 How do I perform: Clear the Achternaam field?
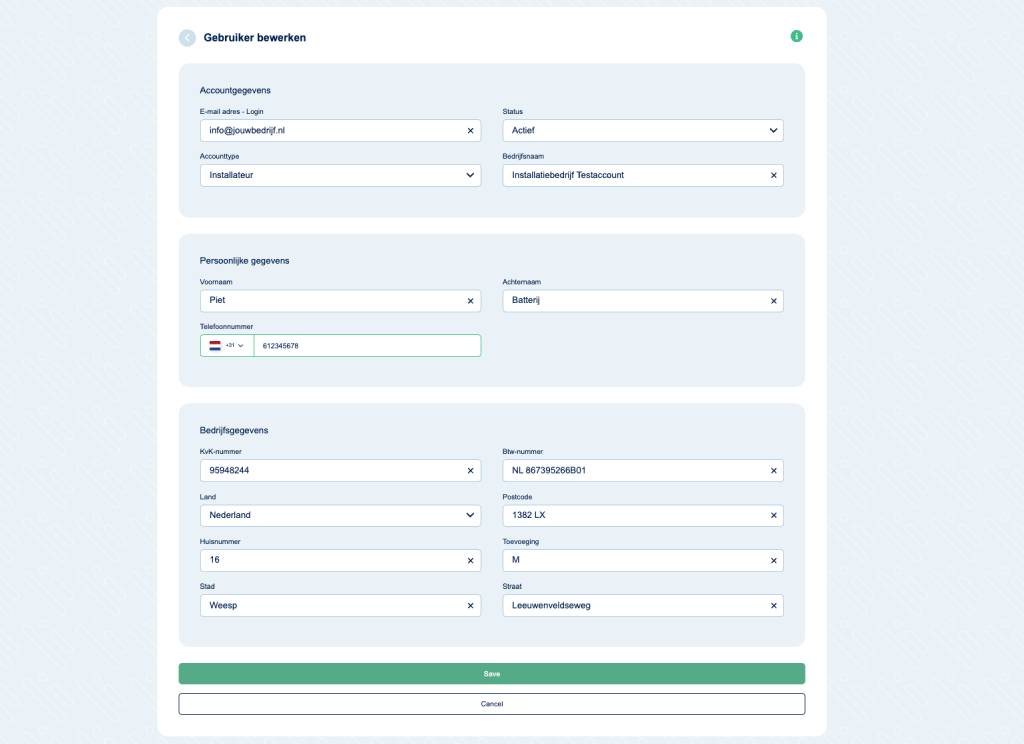(x=773, y=301)
